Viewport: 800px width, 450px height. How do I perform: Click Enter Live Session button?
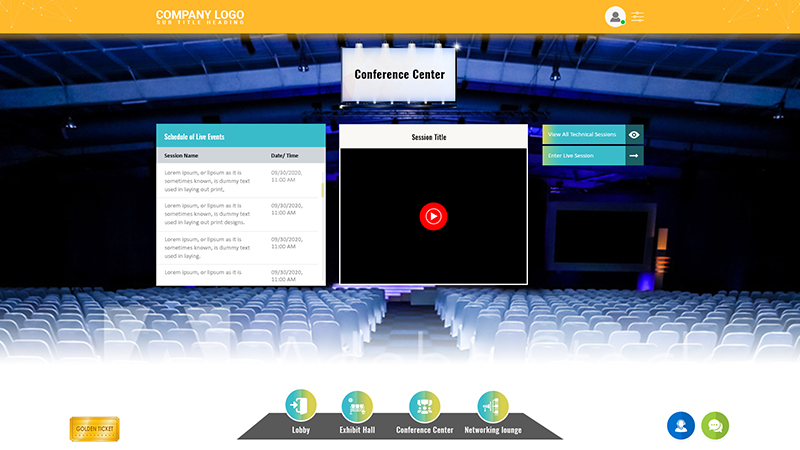[x=583, y=156]
